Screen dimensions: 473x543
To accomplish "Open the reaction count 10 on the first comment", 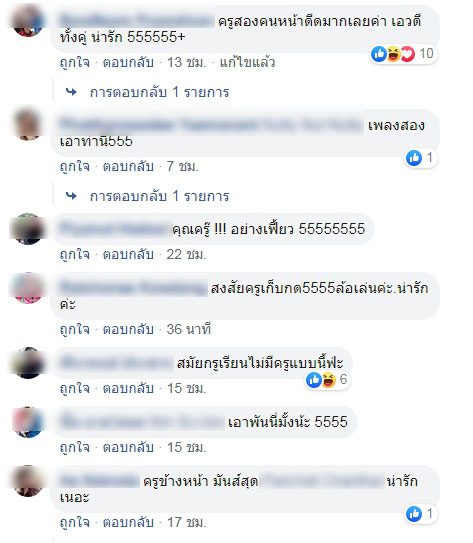I will (x=426, y=54).
